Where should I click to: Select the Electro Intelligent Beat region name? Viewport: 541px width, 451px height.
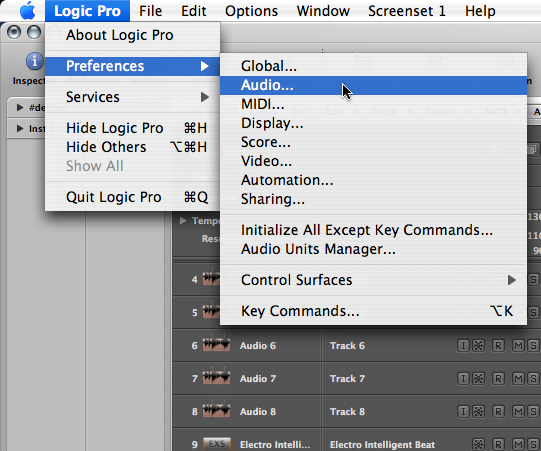point(382,444)
